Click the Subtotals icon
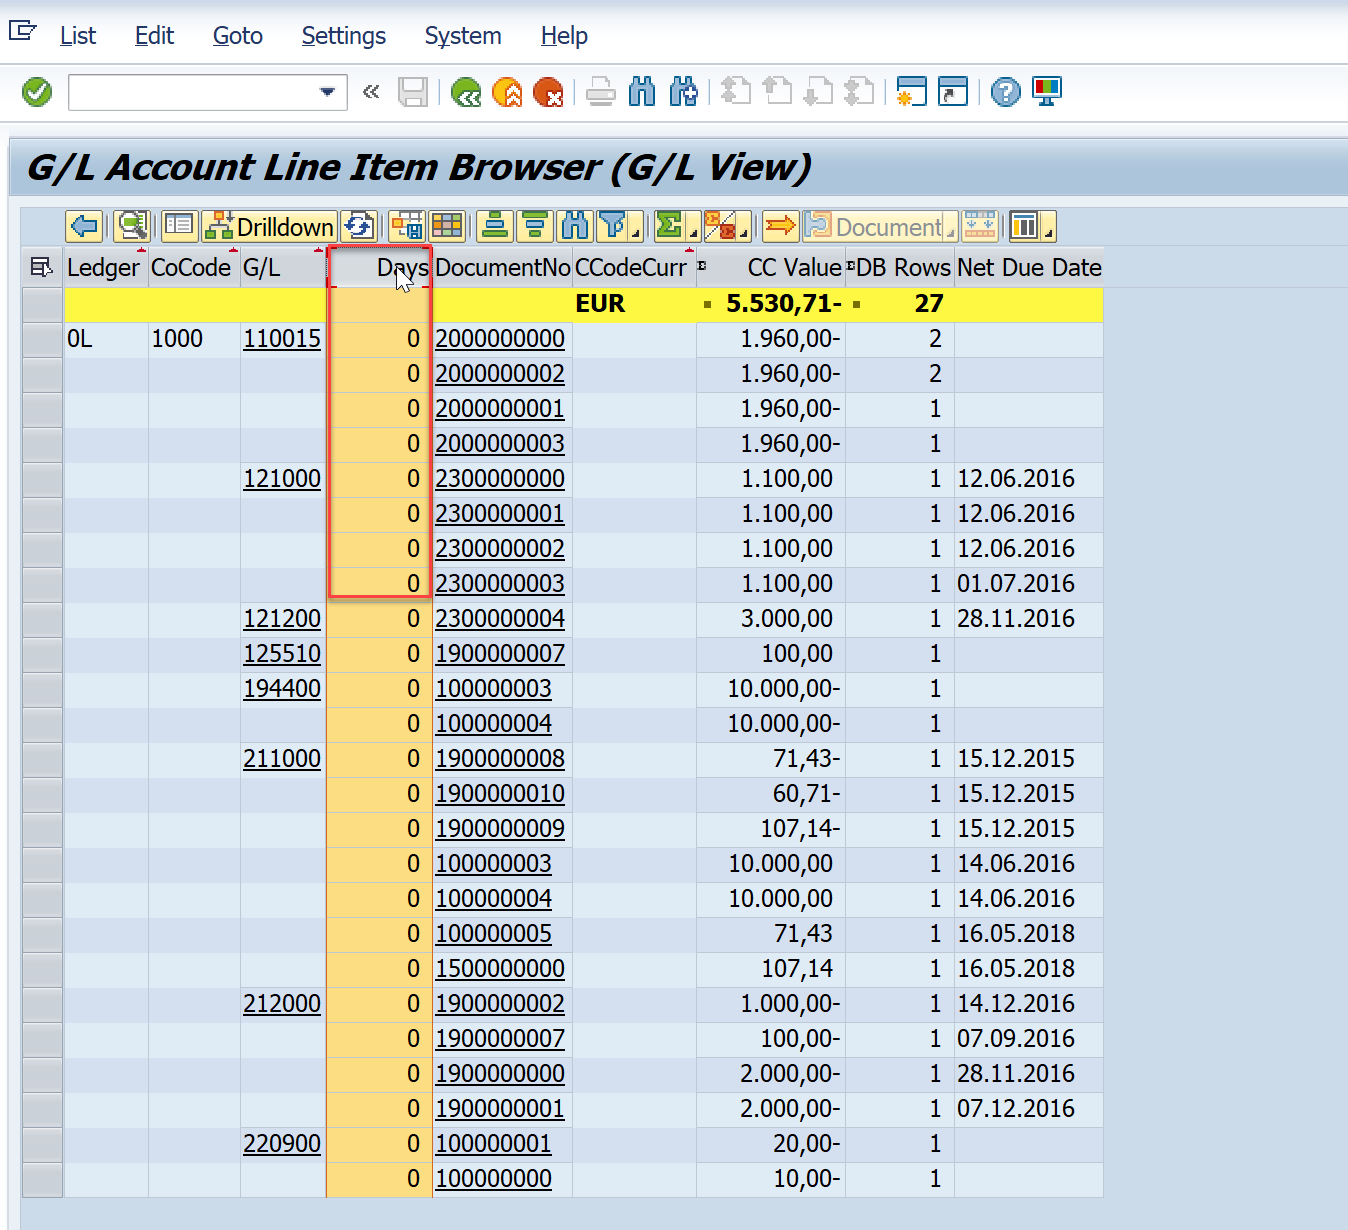This screenshot has height=1230, width=1348. [721, 226]
